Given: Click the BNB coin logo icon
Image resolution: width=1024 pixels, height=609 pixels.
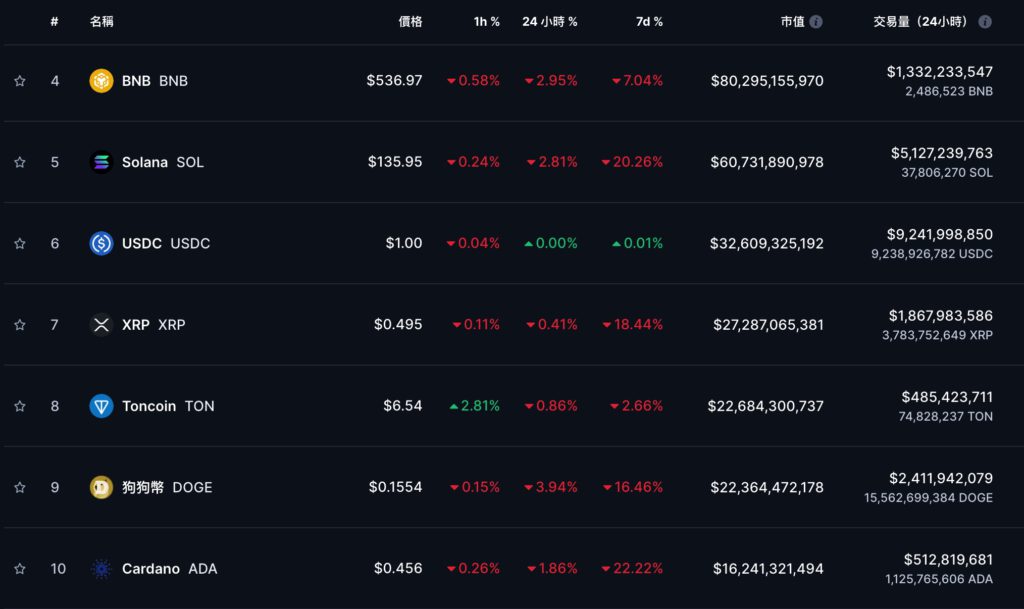Looking at the screenshot, I should pyautogui.click(x=102, y=81).
